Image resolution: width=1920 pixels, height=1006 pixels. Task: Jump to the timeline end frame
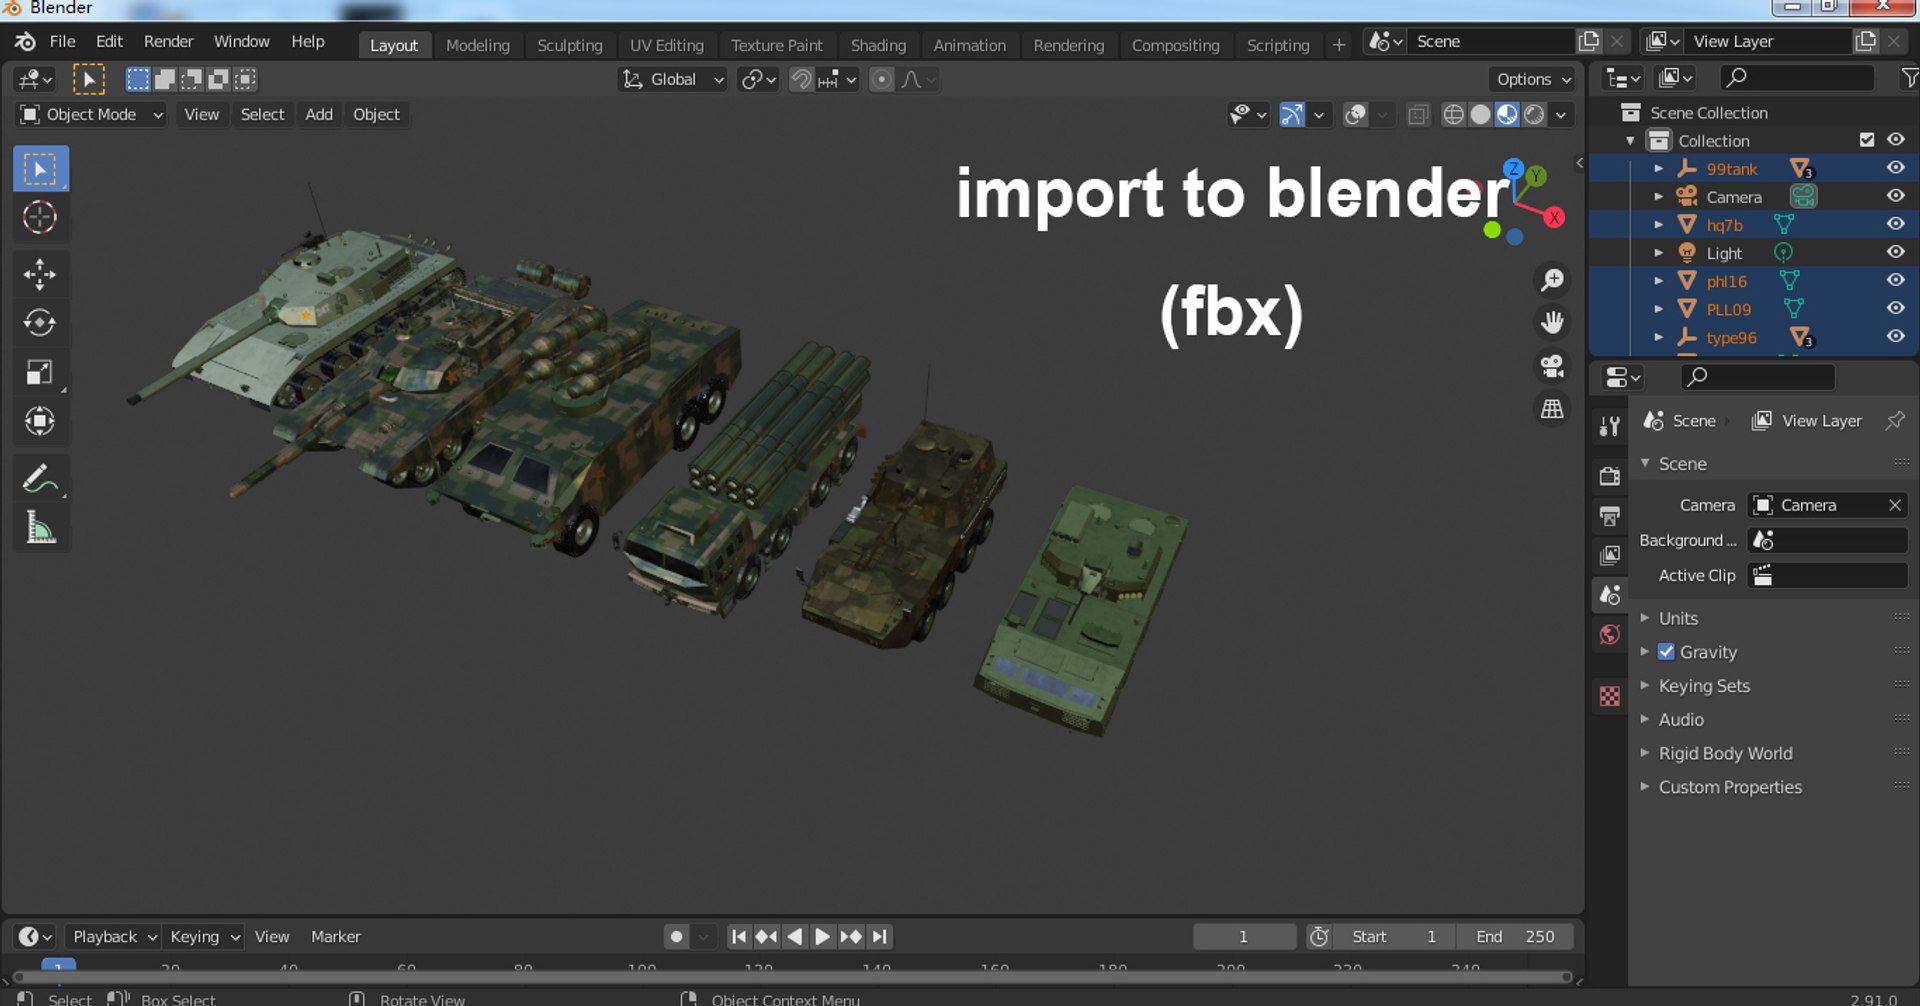[879, 937]
